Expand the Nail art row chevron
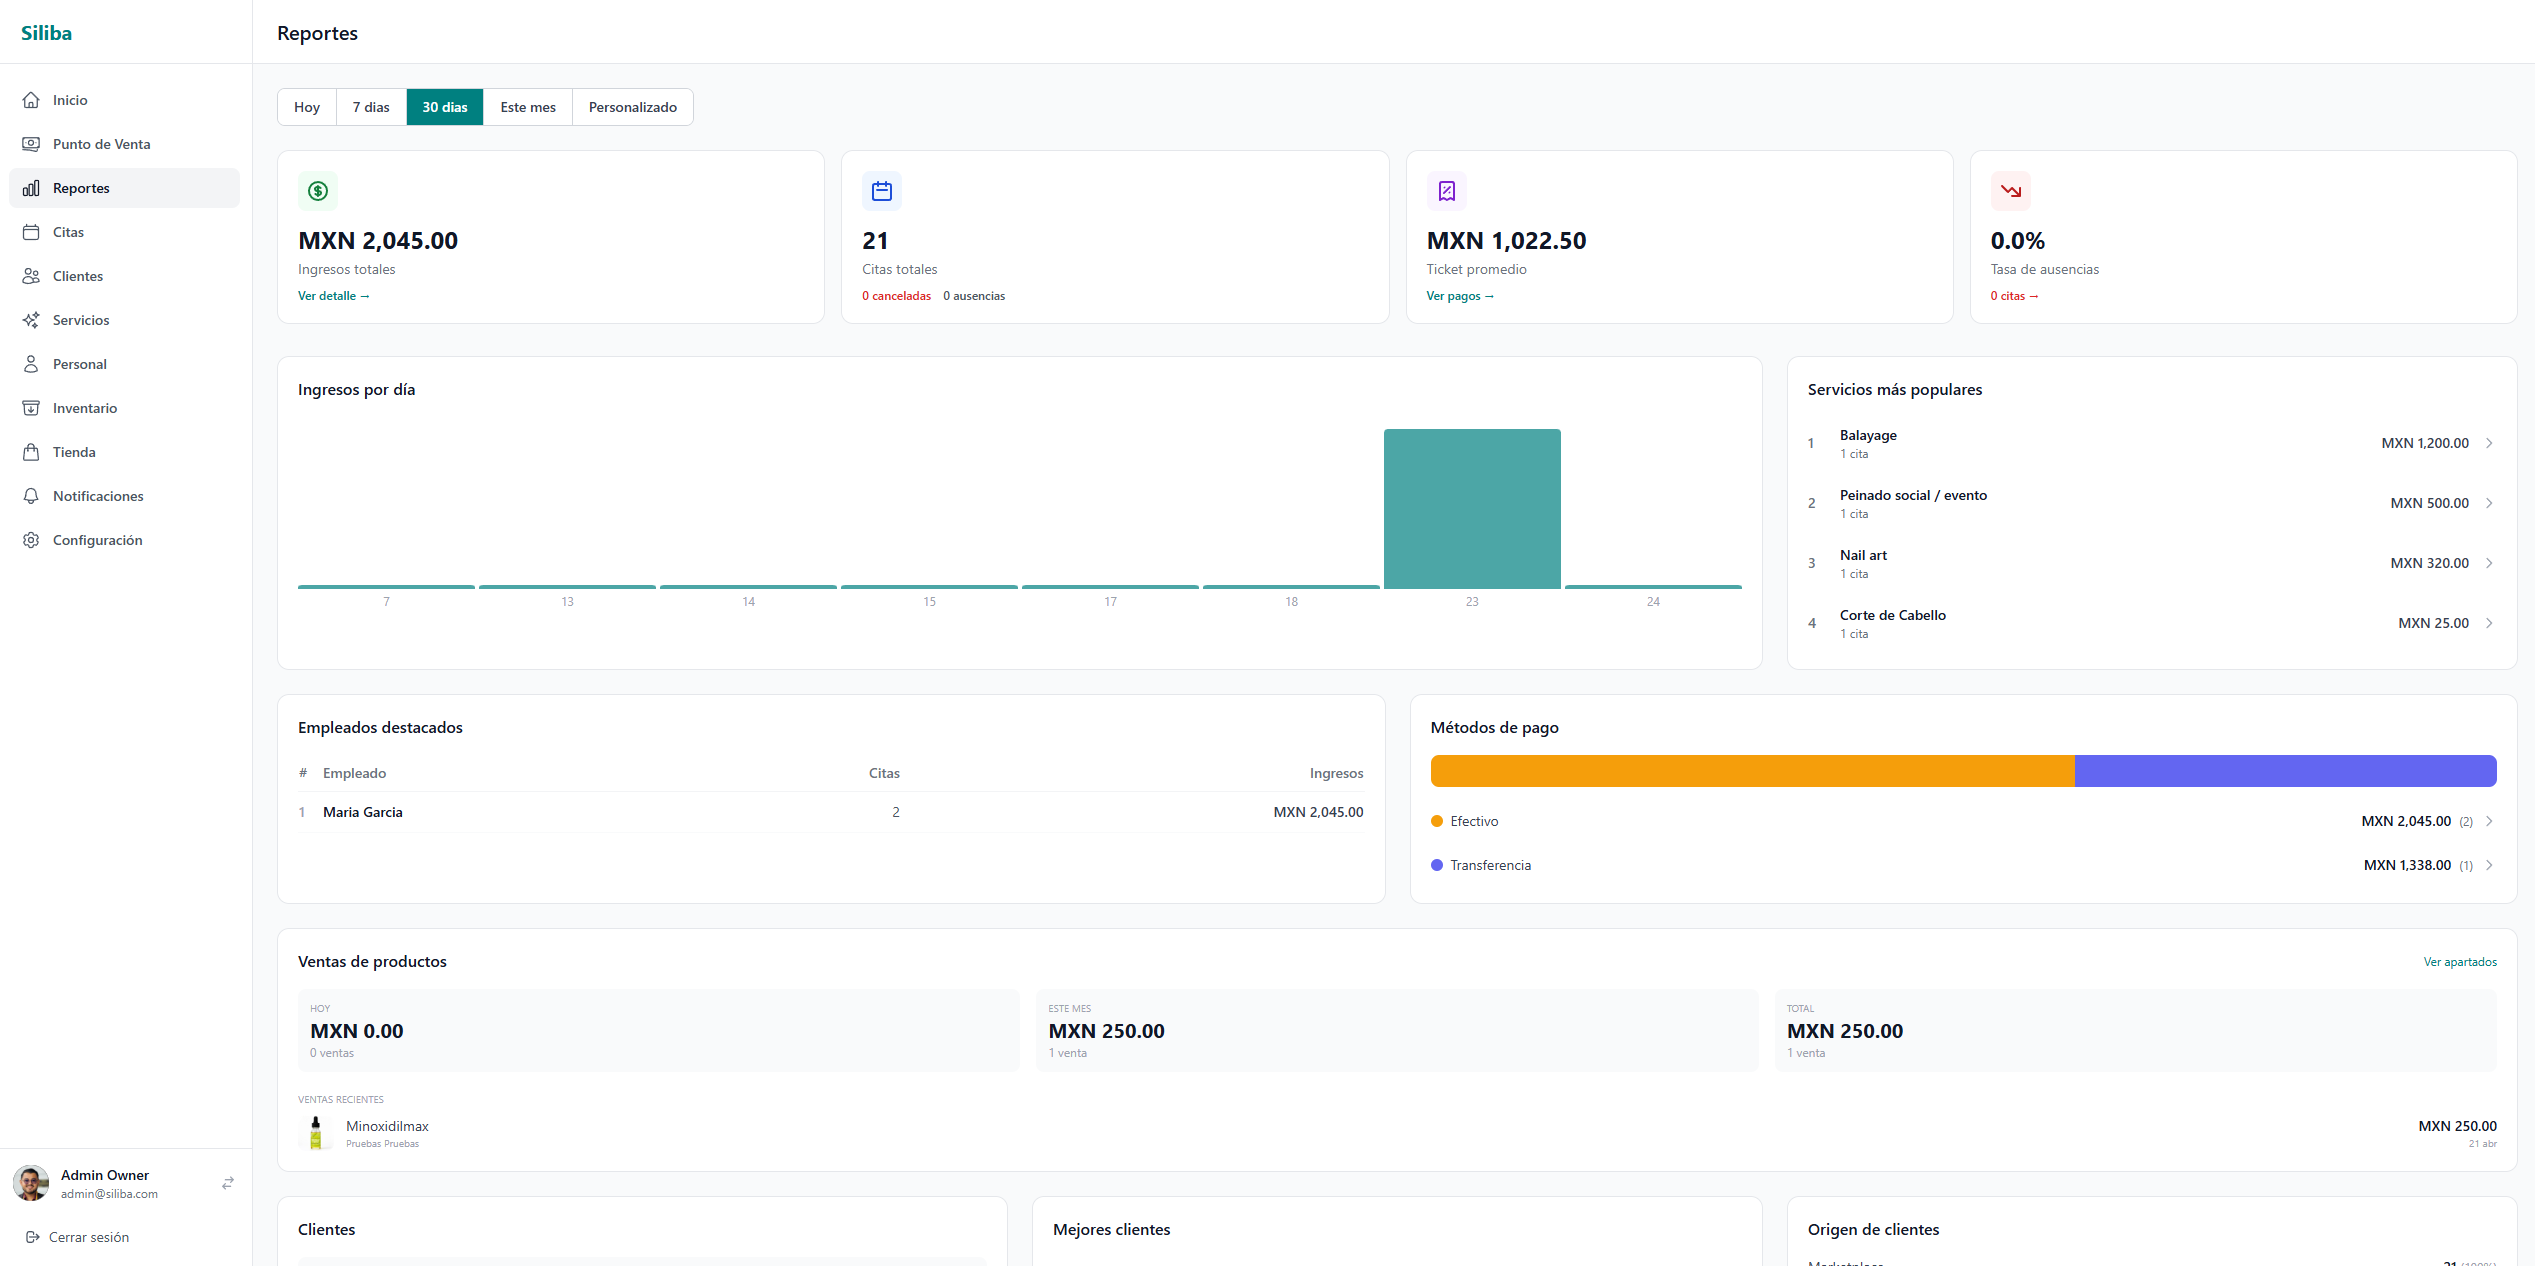2535x1266 pixels. 2489,563
